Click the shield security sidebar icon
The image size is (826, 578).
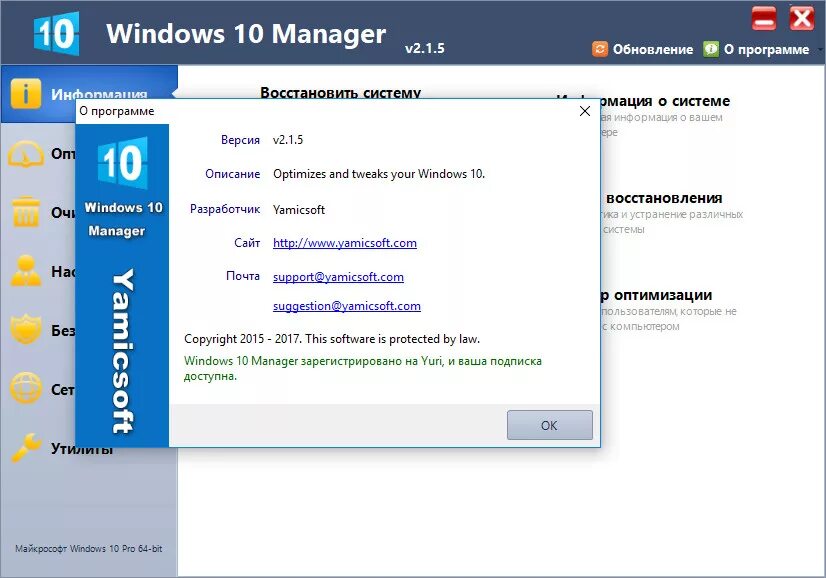(25, 329)
